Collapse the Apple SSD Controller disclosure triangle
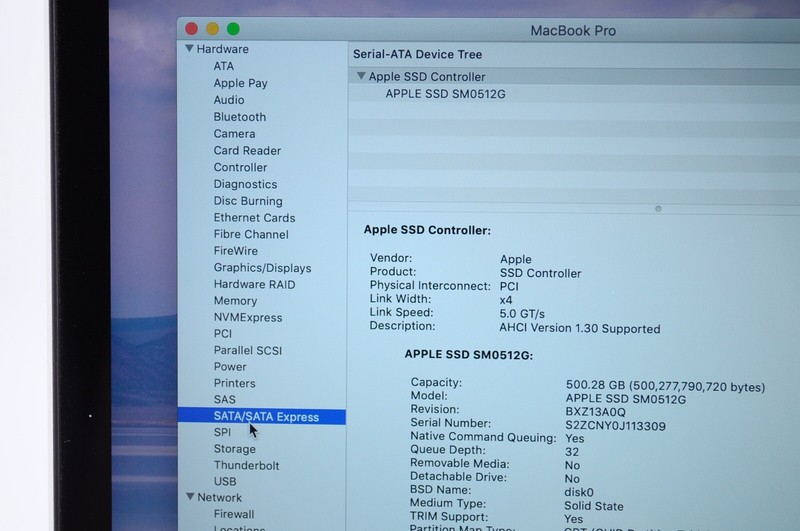Screen dimensions: 800x531 point(361,76)
